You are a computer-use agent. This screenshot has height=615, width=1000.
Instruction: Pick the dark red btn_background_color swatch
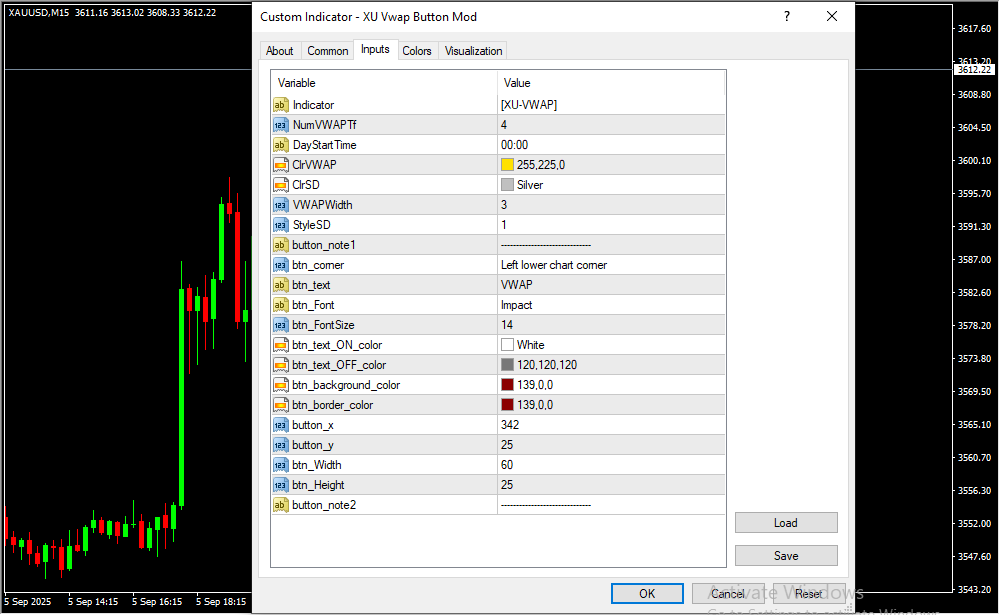coord(507,385)
